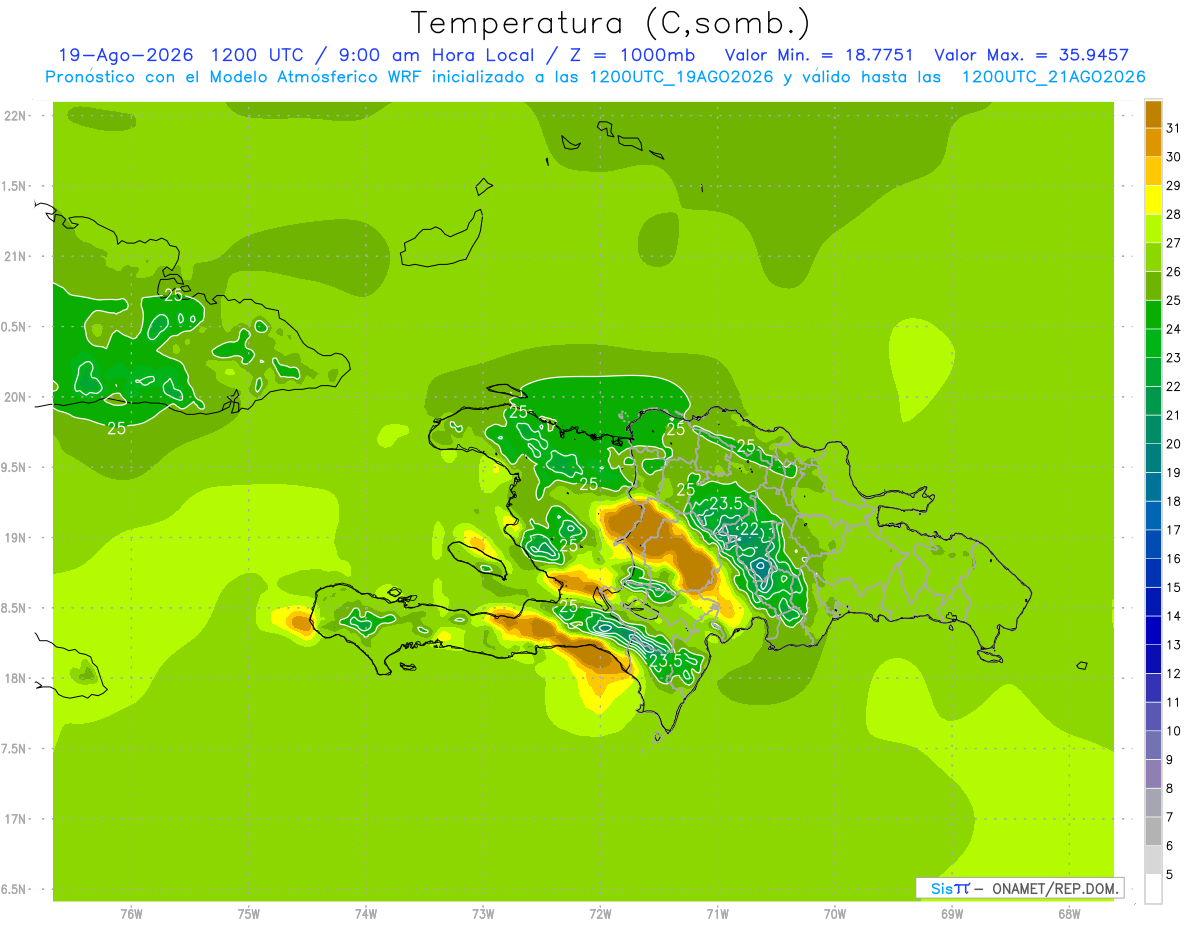Click the '73W' longitude axis label

pyautogui.click(x=483, y=914)
